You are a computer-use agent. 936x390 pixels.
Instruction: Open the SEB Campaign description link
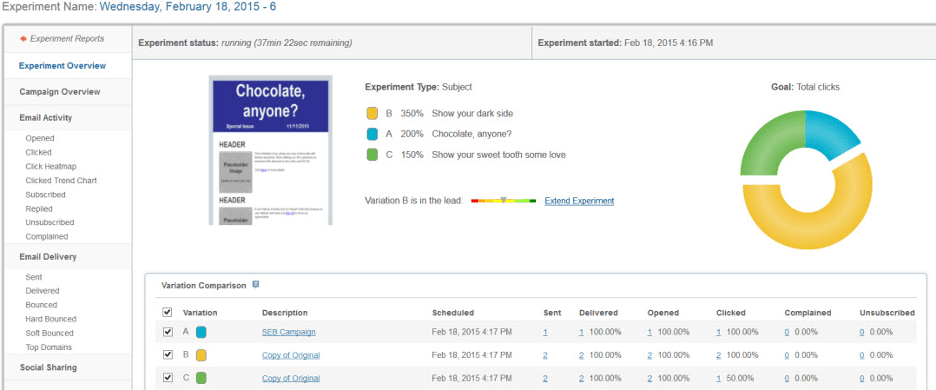tap(288, 332)
